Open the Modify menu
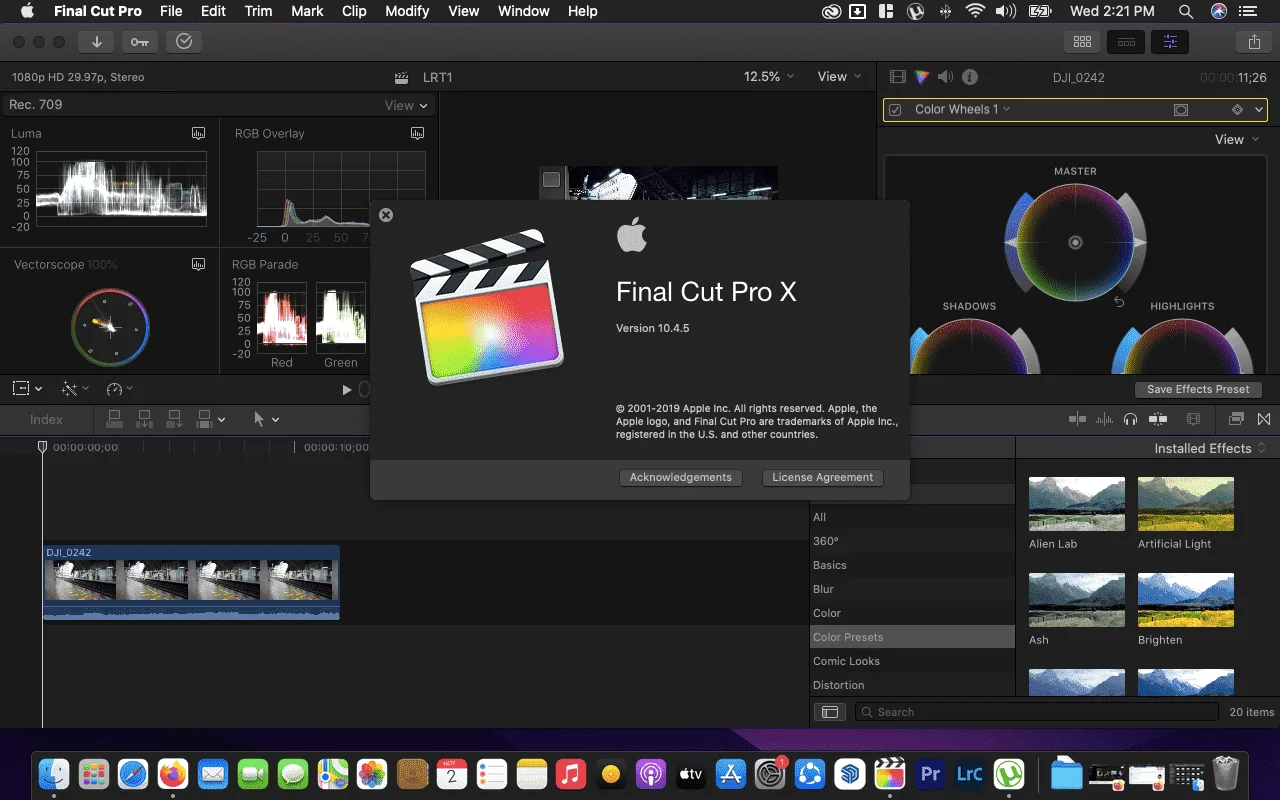The width and height of the screenshot is (1280, 800). pyautogui.click(x=407, y=11)
